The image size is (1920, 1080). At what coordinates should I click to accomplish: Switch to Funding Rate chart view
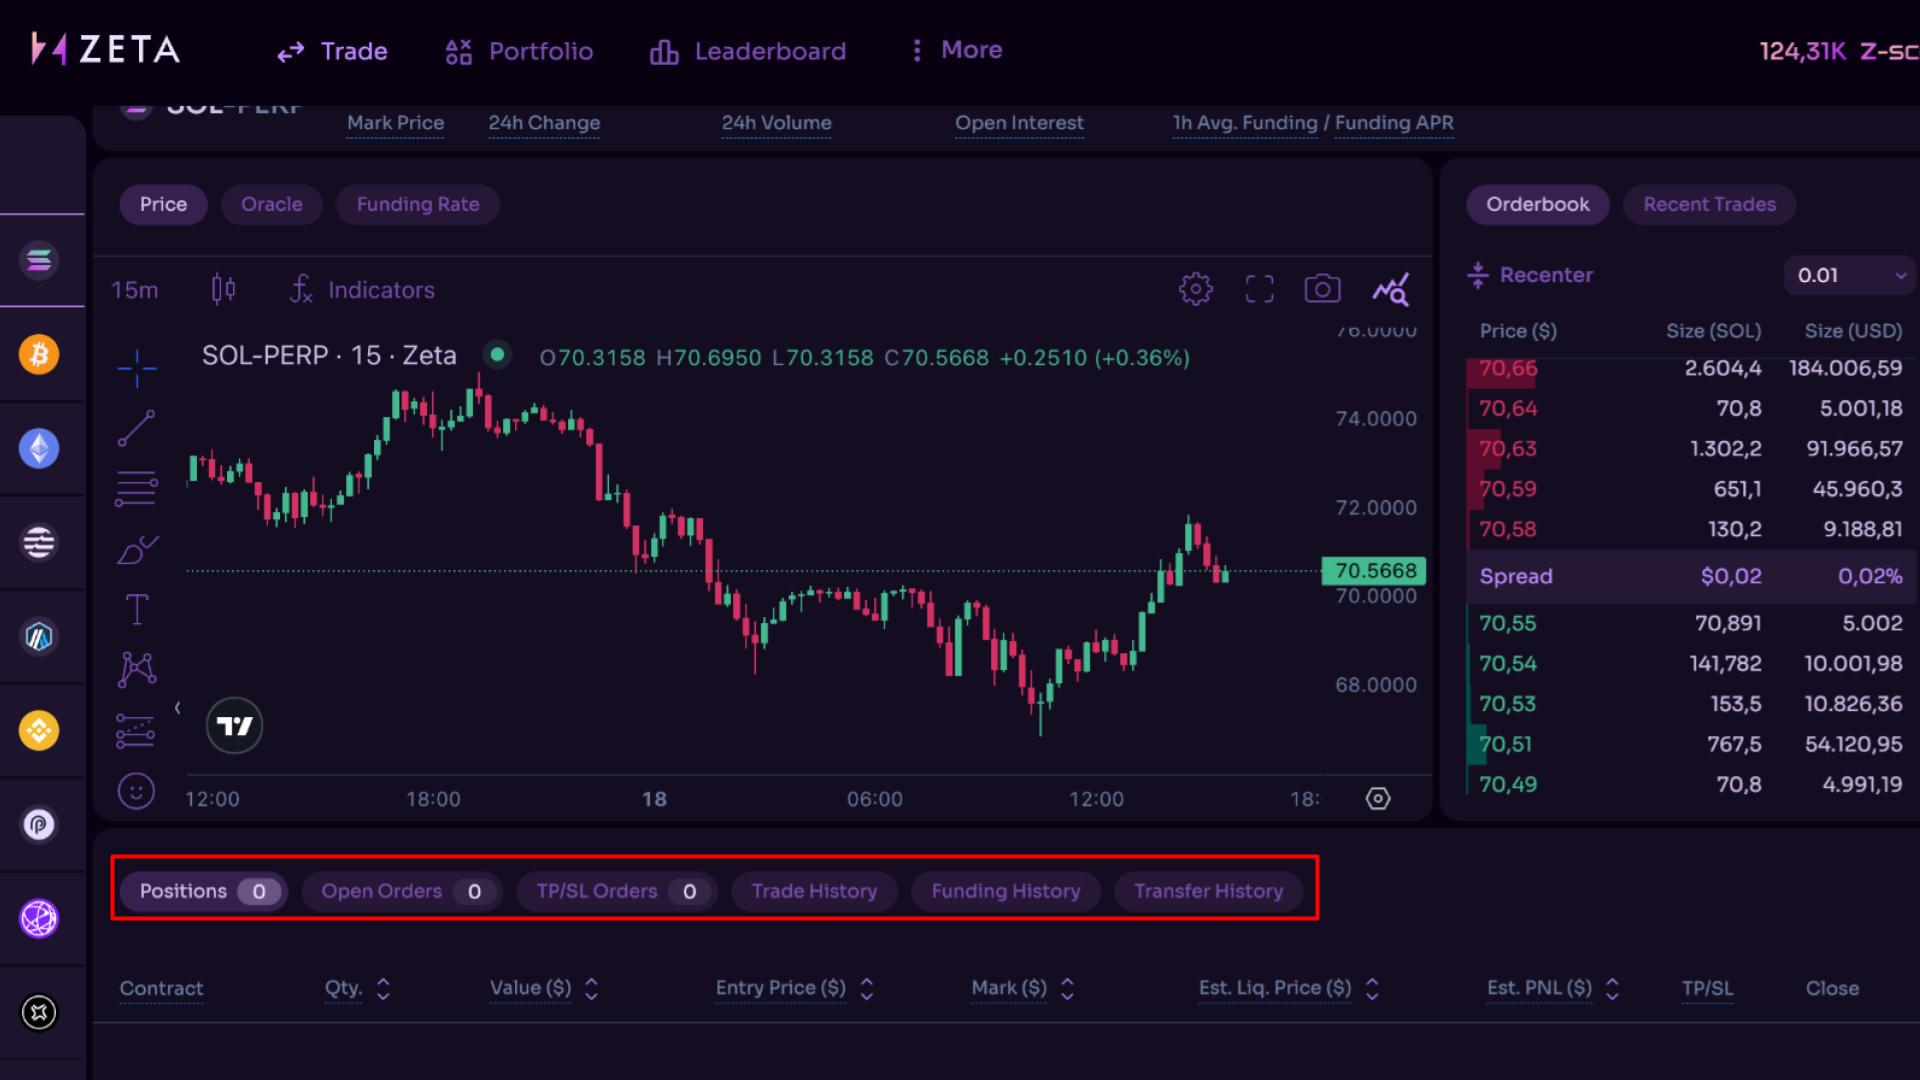point(417,203)
